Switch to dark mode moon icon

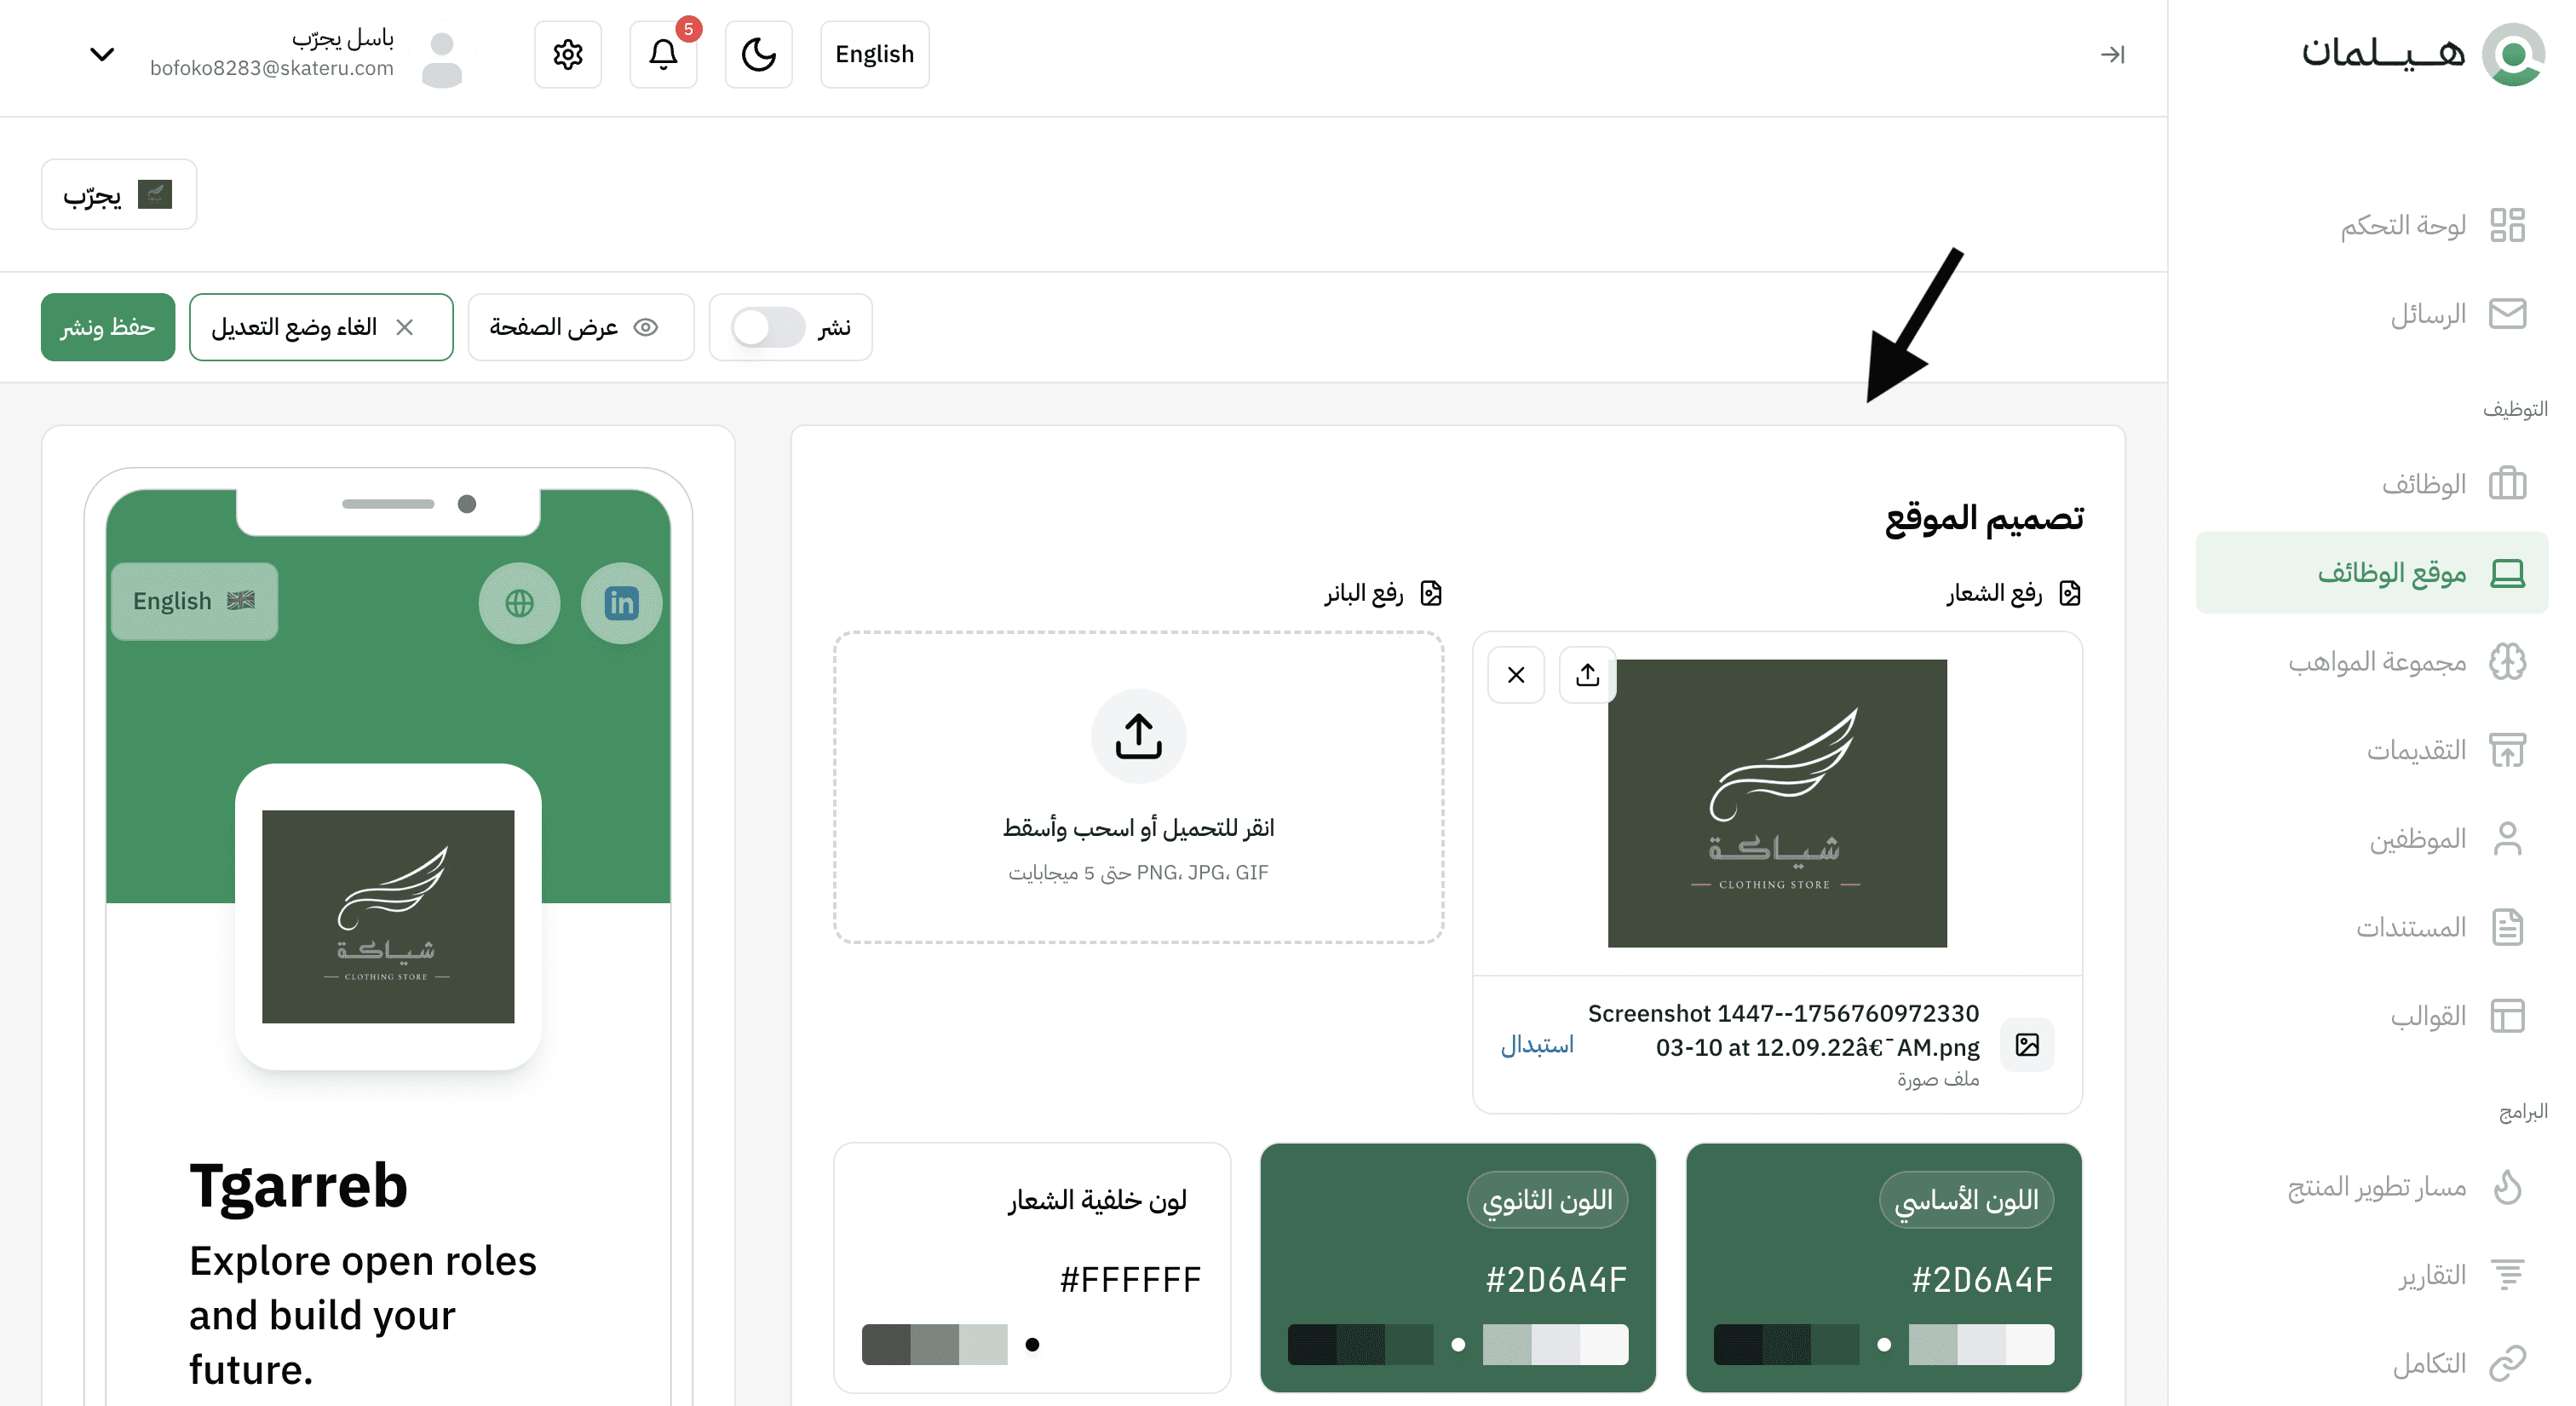tap(758, 54)
